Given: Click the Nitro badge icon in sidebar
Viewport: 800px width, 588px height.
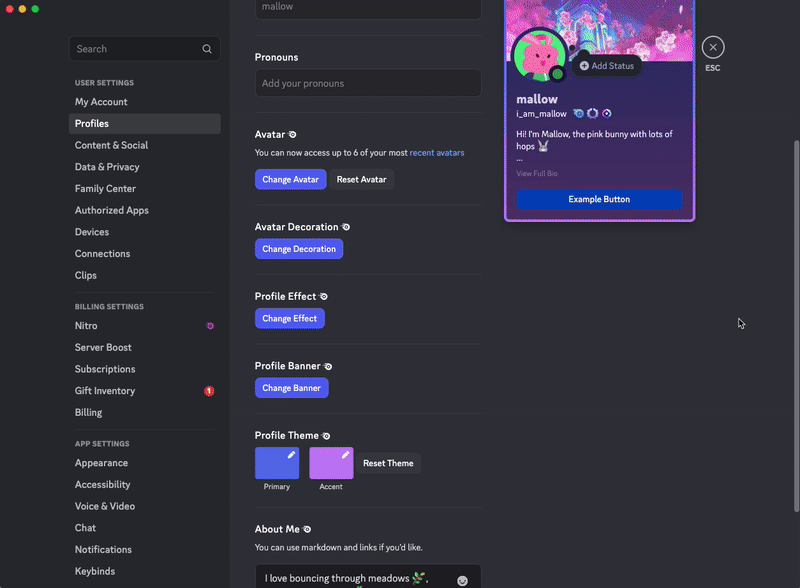Looking at the screenshot, I should point(210,326).
